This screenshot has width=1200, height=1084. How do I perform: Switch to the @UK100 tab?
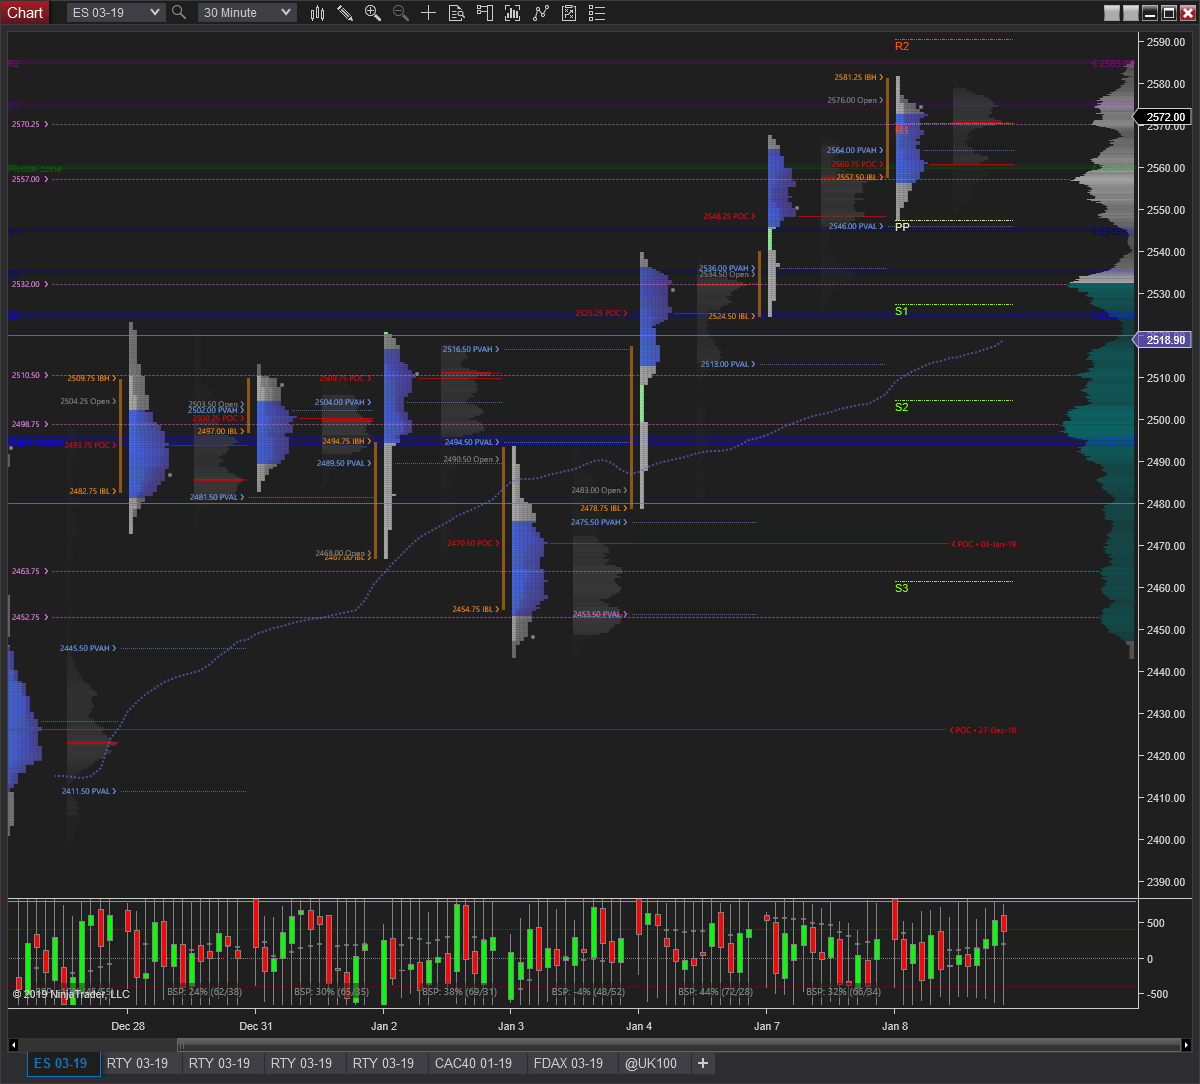point(651,1063)
